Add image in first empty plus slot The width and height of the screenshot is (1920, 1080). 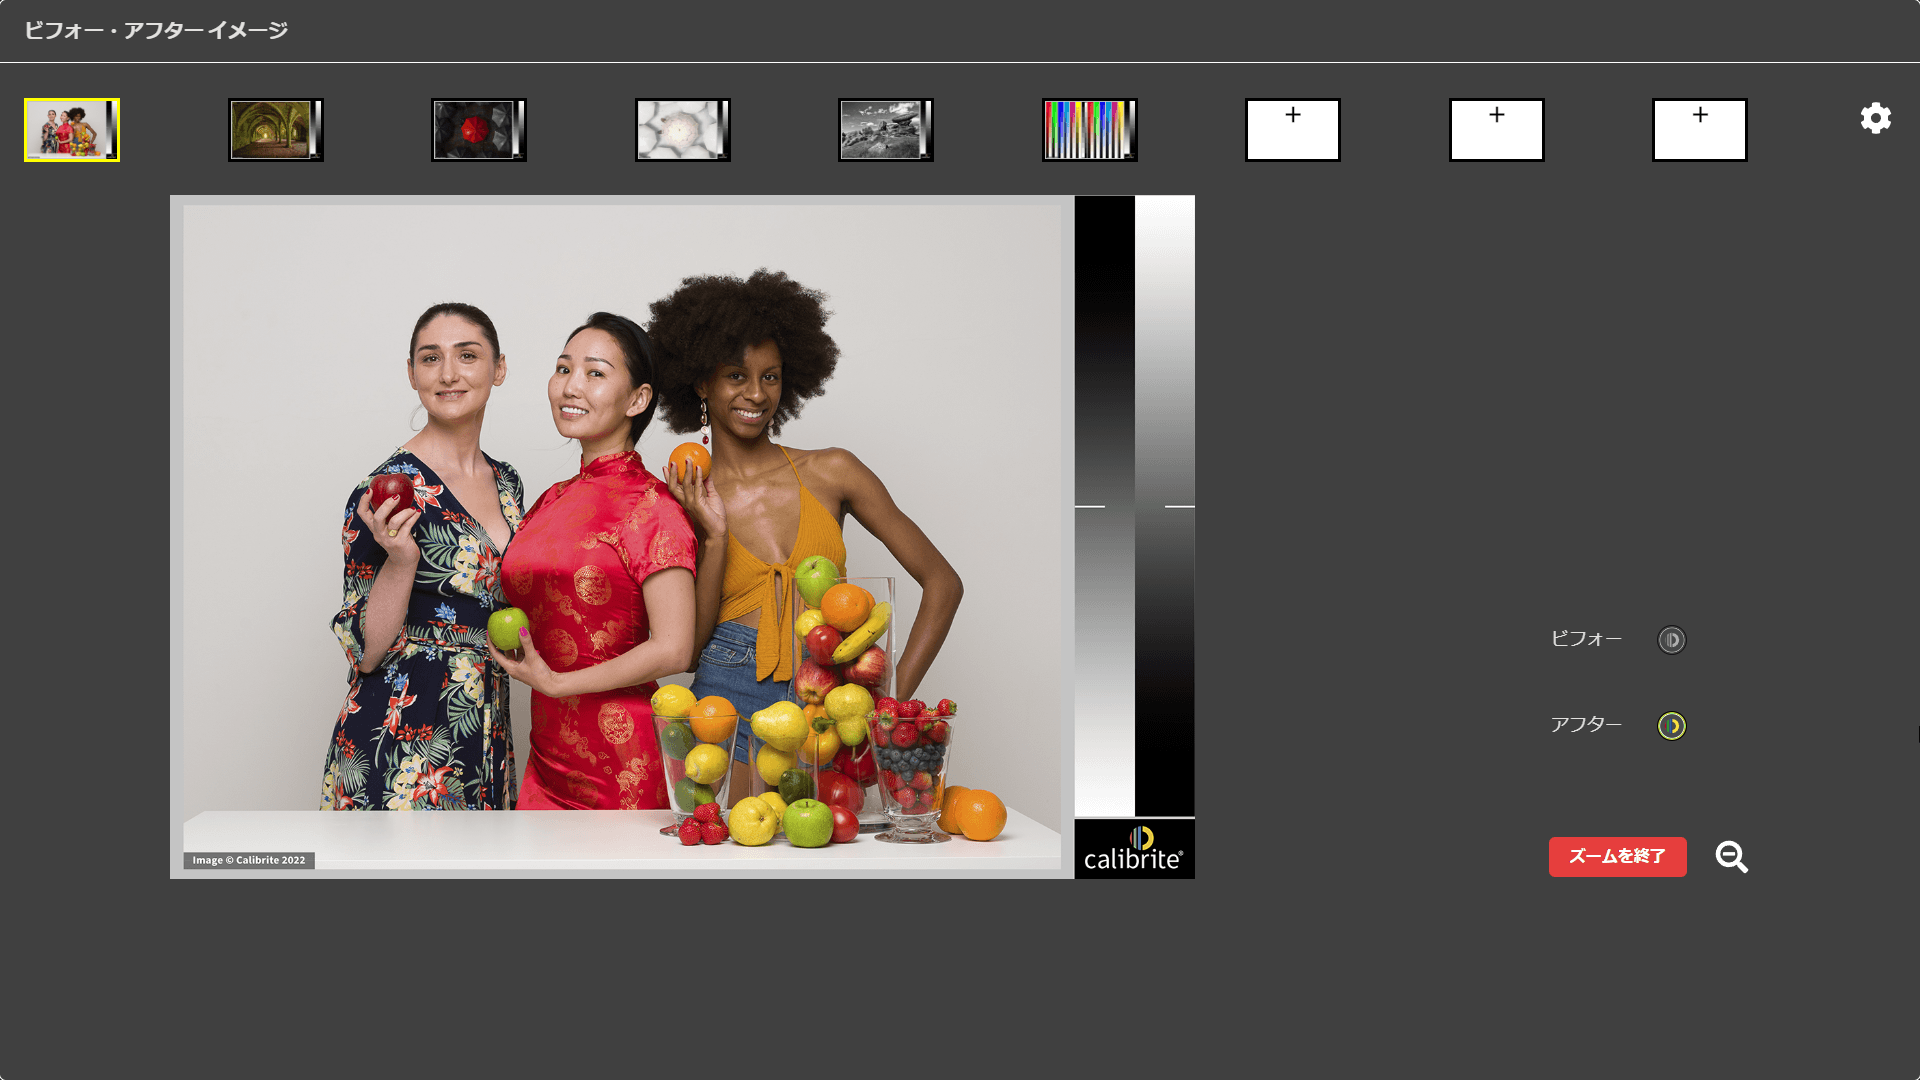click(x=1293, y=130)
